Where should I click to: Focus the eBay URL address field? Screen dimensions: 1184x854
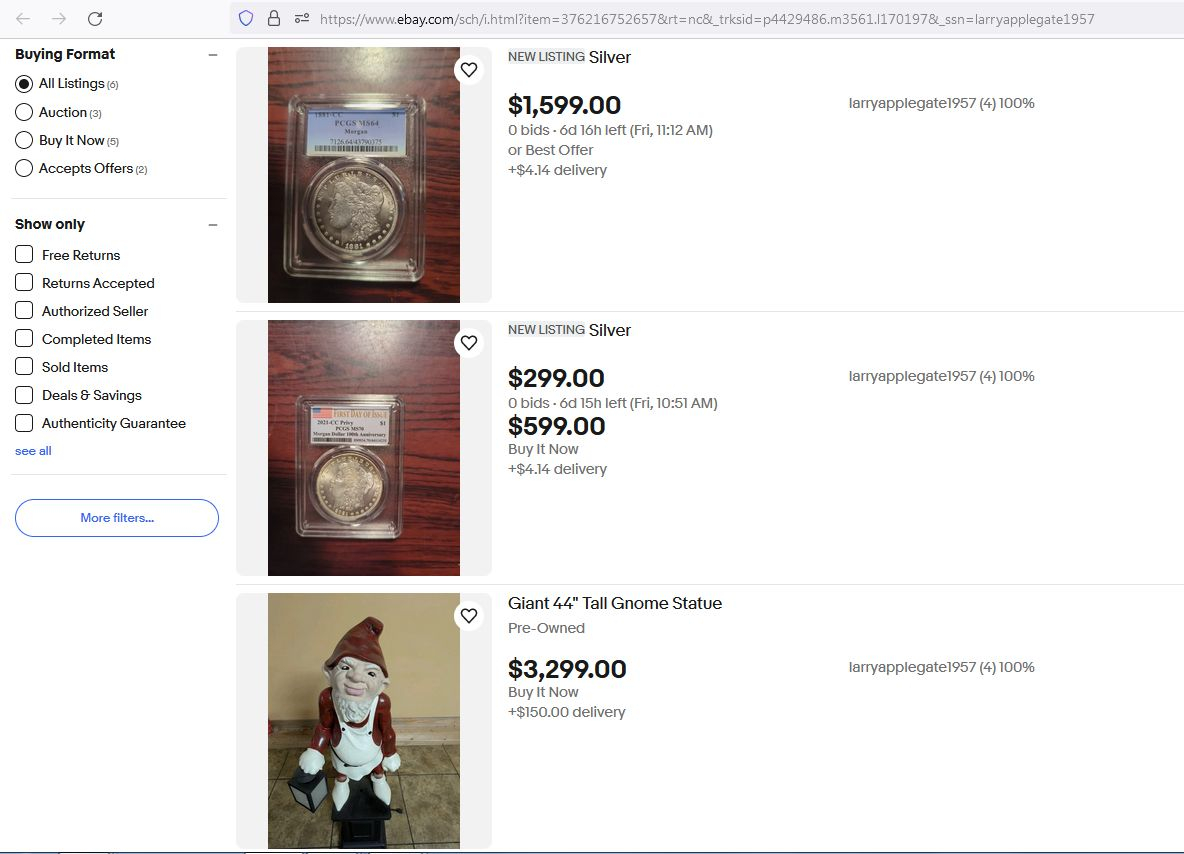(x=707, y=19)
